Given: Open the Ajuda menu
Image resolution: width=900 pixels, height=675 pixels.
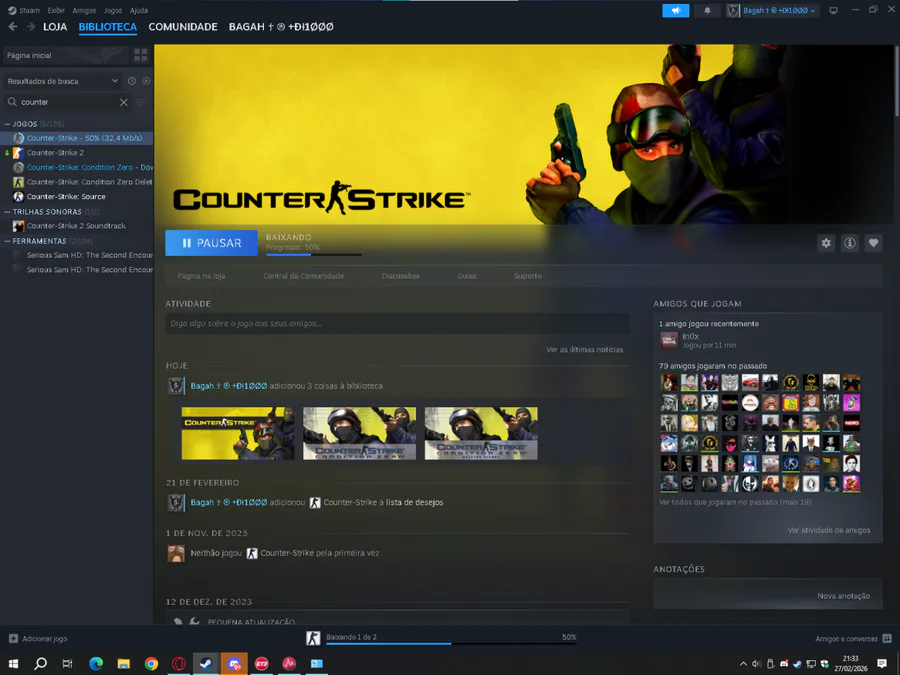Looking at the screenshot, I should click(139, 10).
